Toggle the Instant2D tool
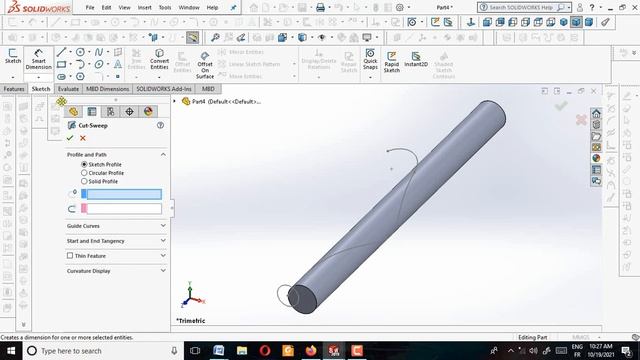The width and height of the screenshot is (640, 360). [416, 59]
